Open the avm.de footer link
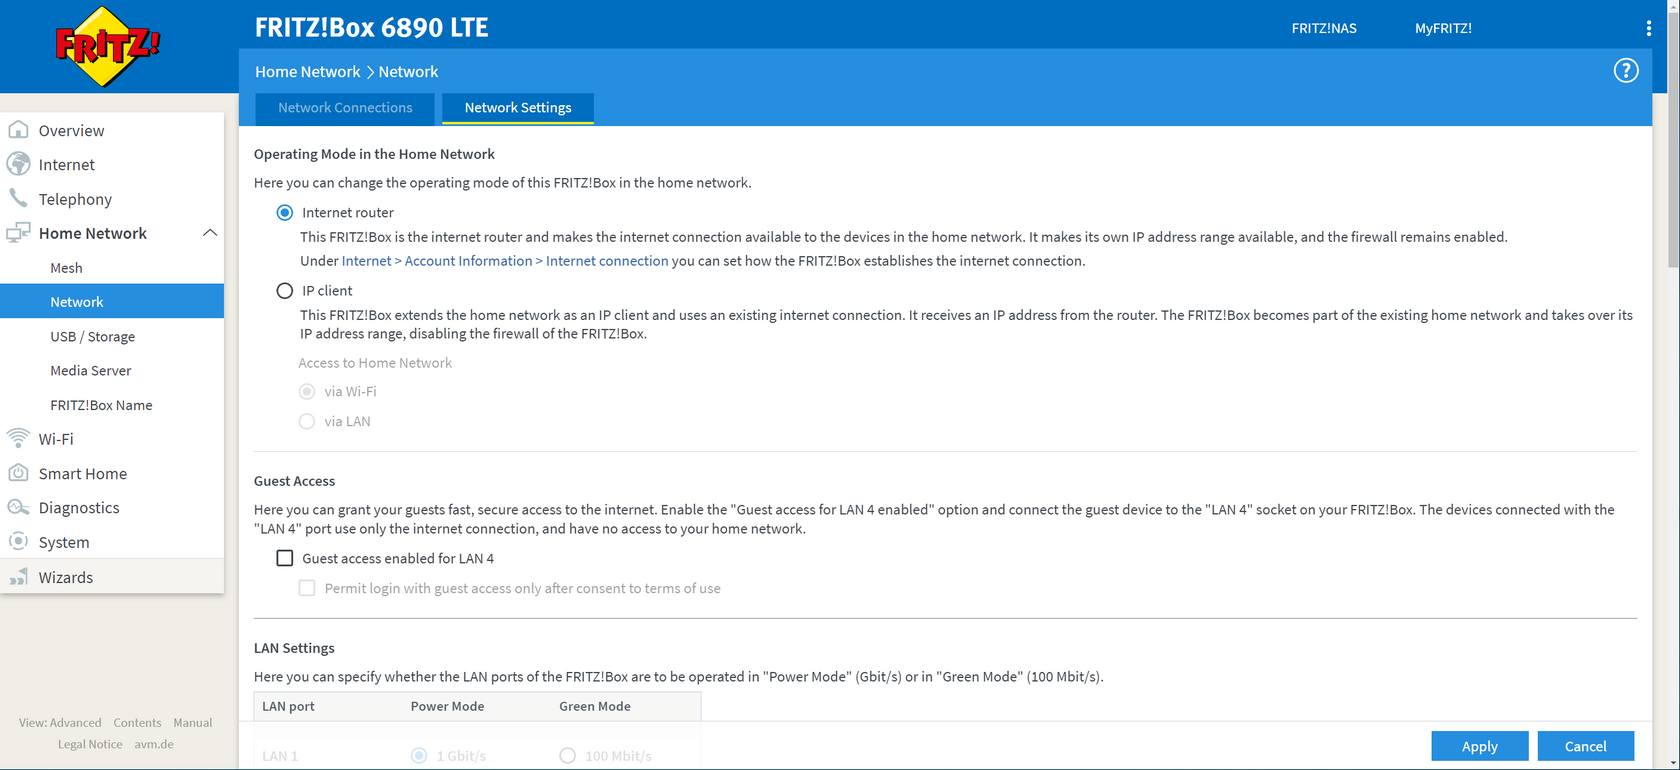The width and height of the screenshot is (1680, 770). 154,744
